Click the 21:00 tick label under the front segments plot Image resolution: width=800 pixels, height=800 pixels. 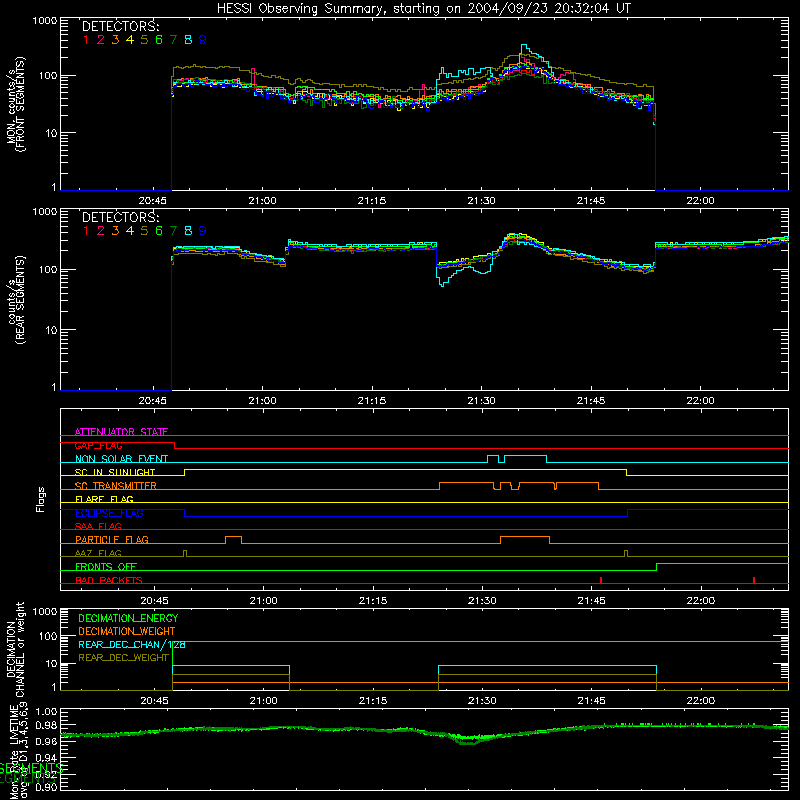pyautogui.click(x=262, y=201)
